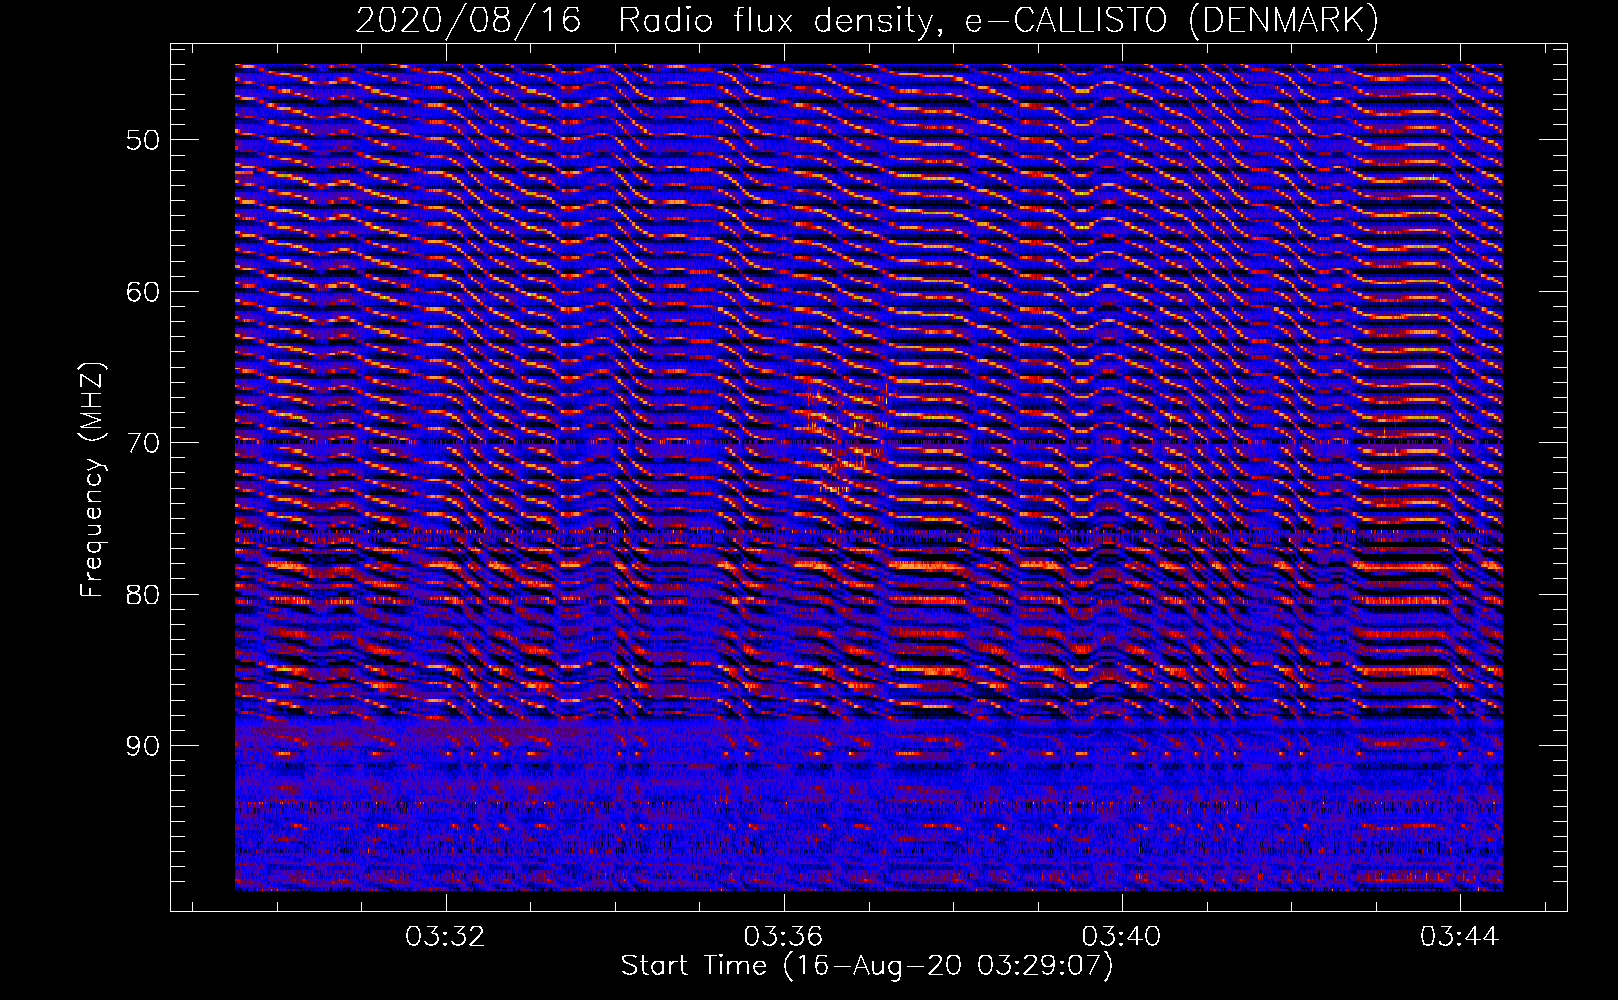Click the time tick label "03:36"
The image size is (1618, 1000).
point(784,937)
